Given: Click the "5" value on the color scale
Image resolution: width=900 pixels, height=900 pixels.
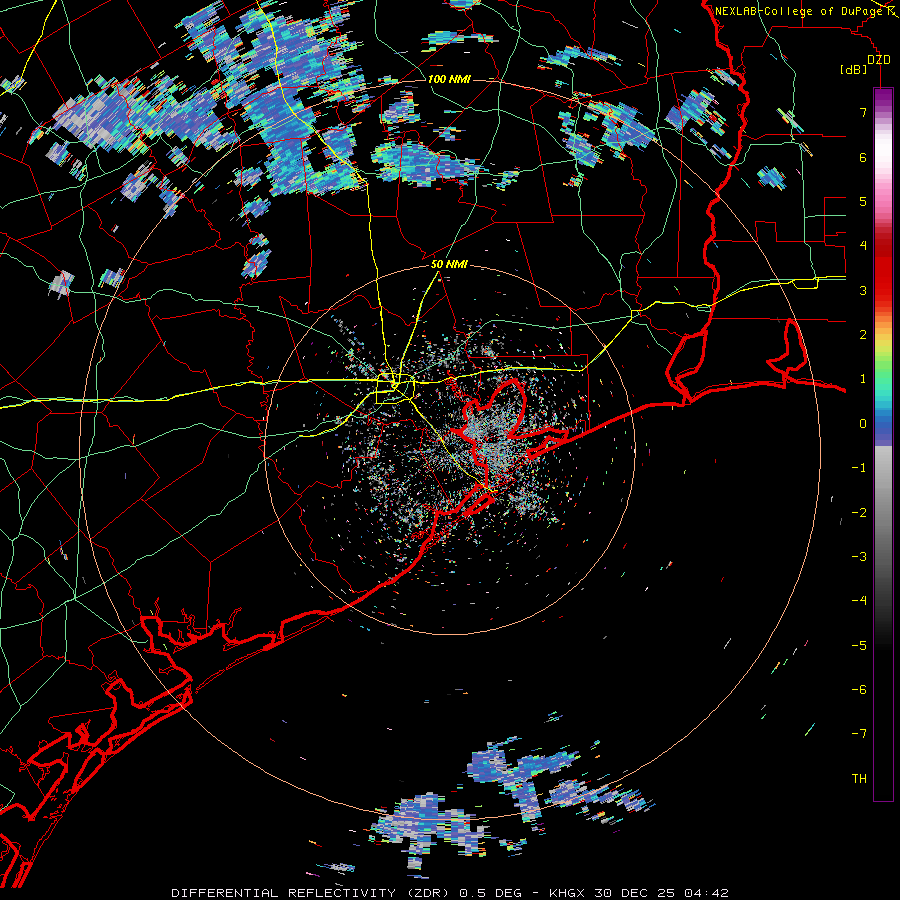Looking at the screenshot, I should coord(862,201).
